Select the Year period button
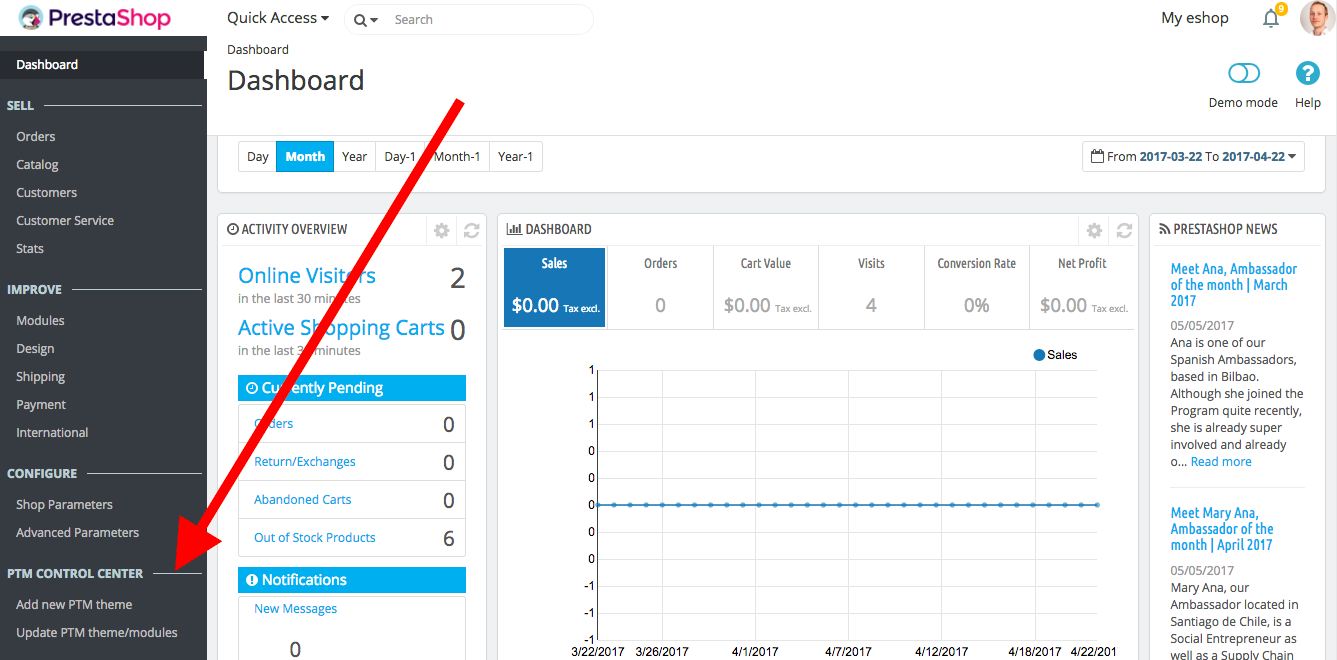Screen dimensions: 1337x660 click(354, 156)
